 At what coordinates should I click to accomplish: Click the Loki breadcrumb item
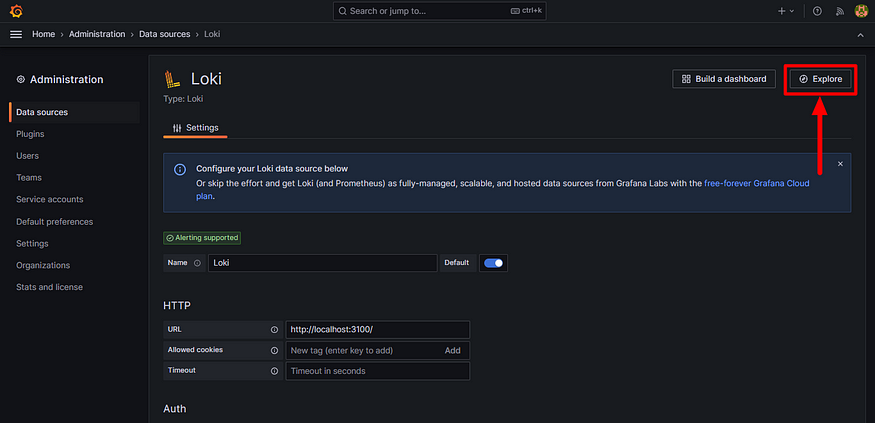click(x=213, y=34)
